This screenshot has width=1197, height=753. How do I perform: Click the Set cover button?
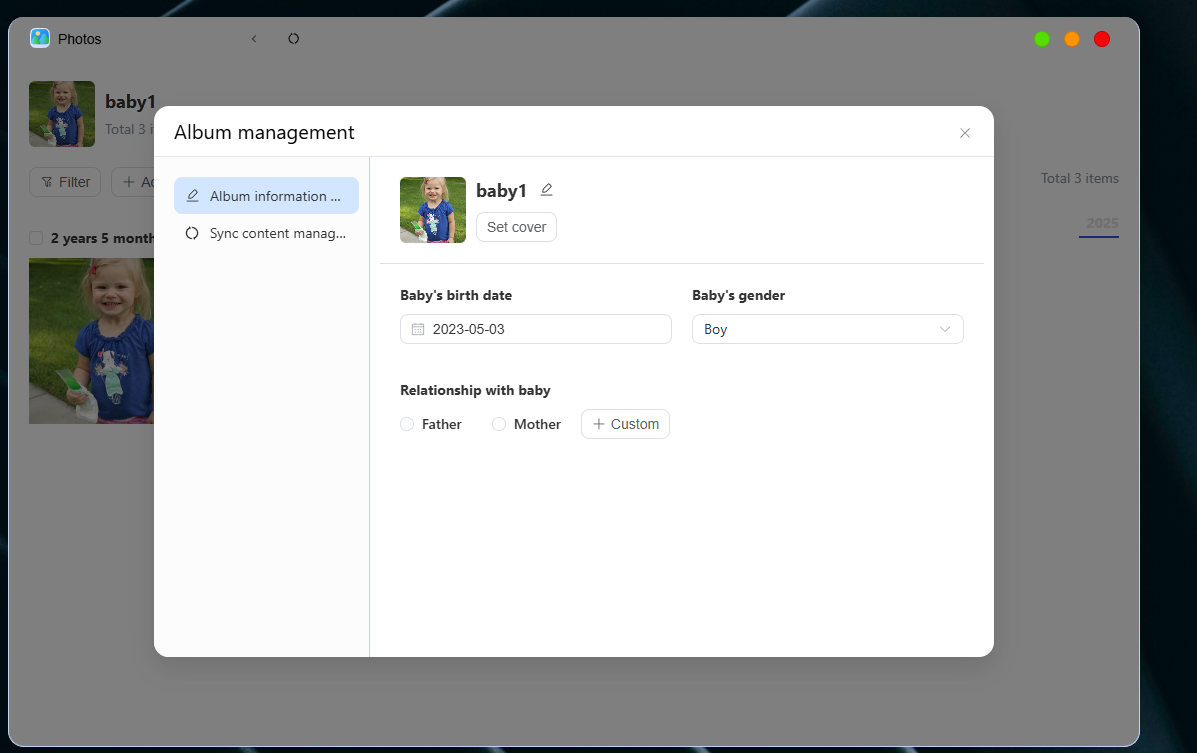pyautogui.click(x=516, y=227)
